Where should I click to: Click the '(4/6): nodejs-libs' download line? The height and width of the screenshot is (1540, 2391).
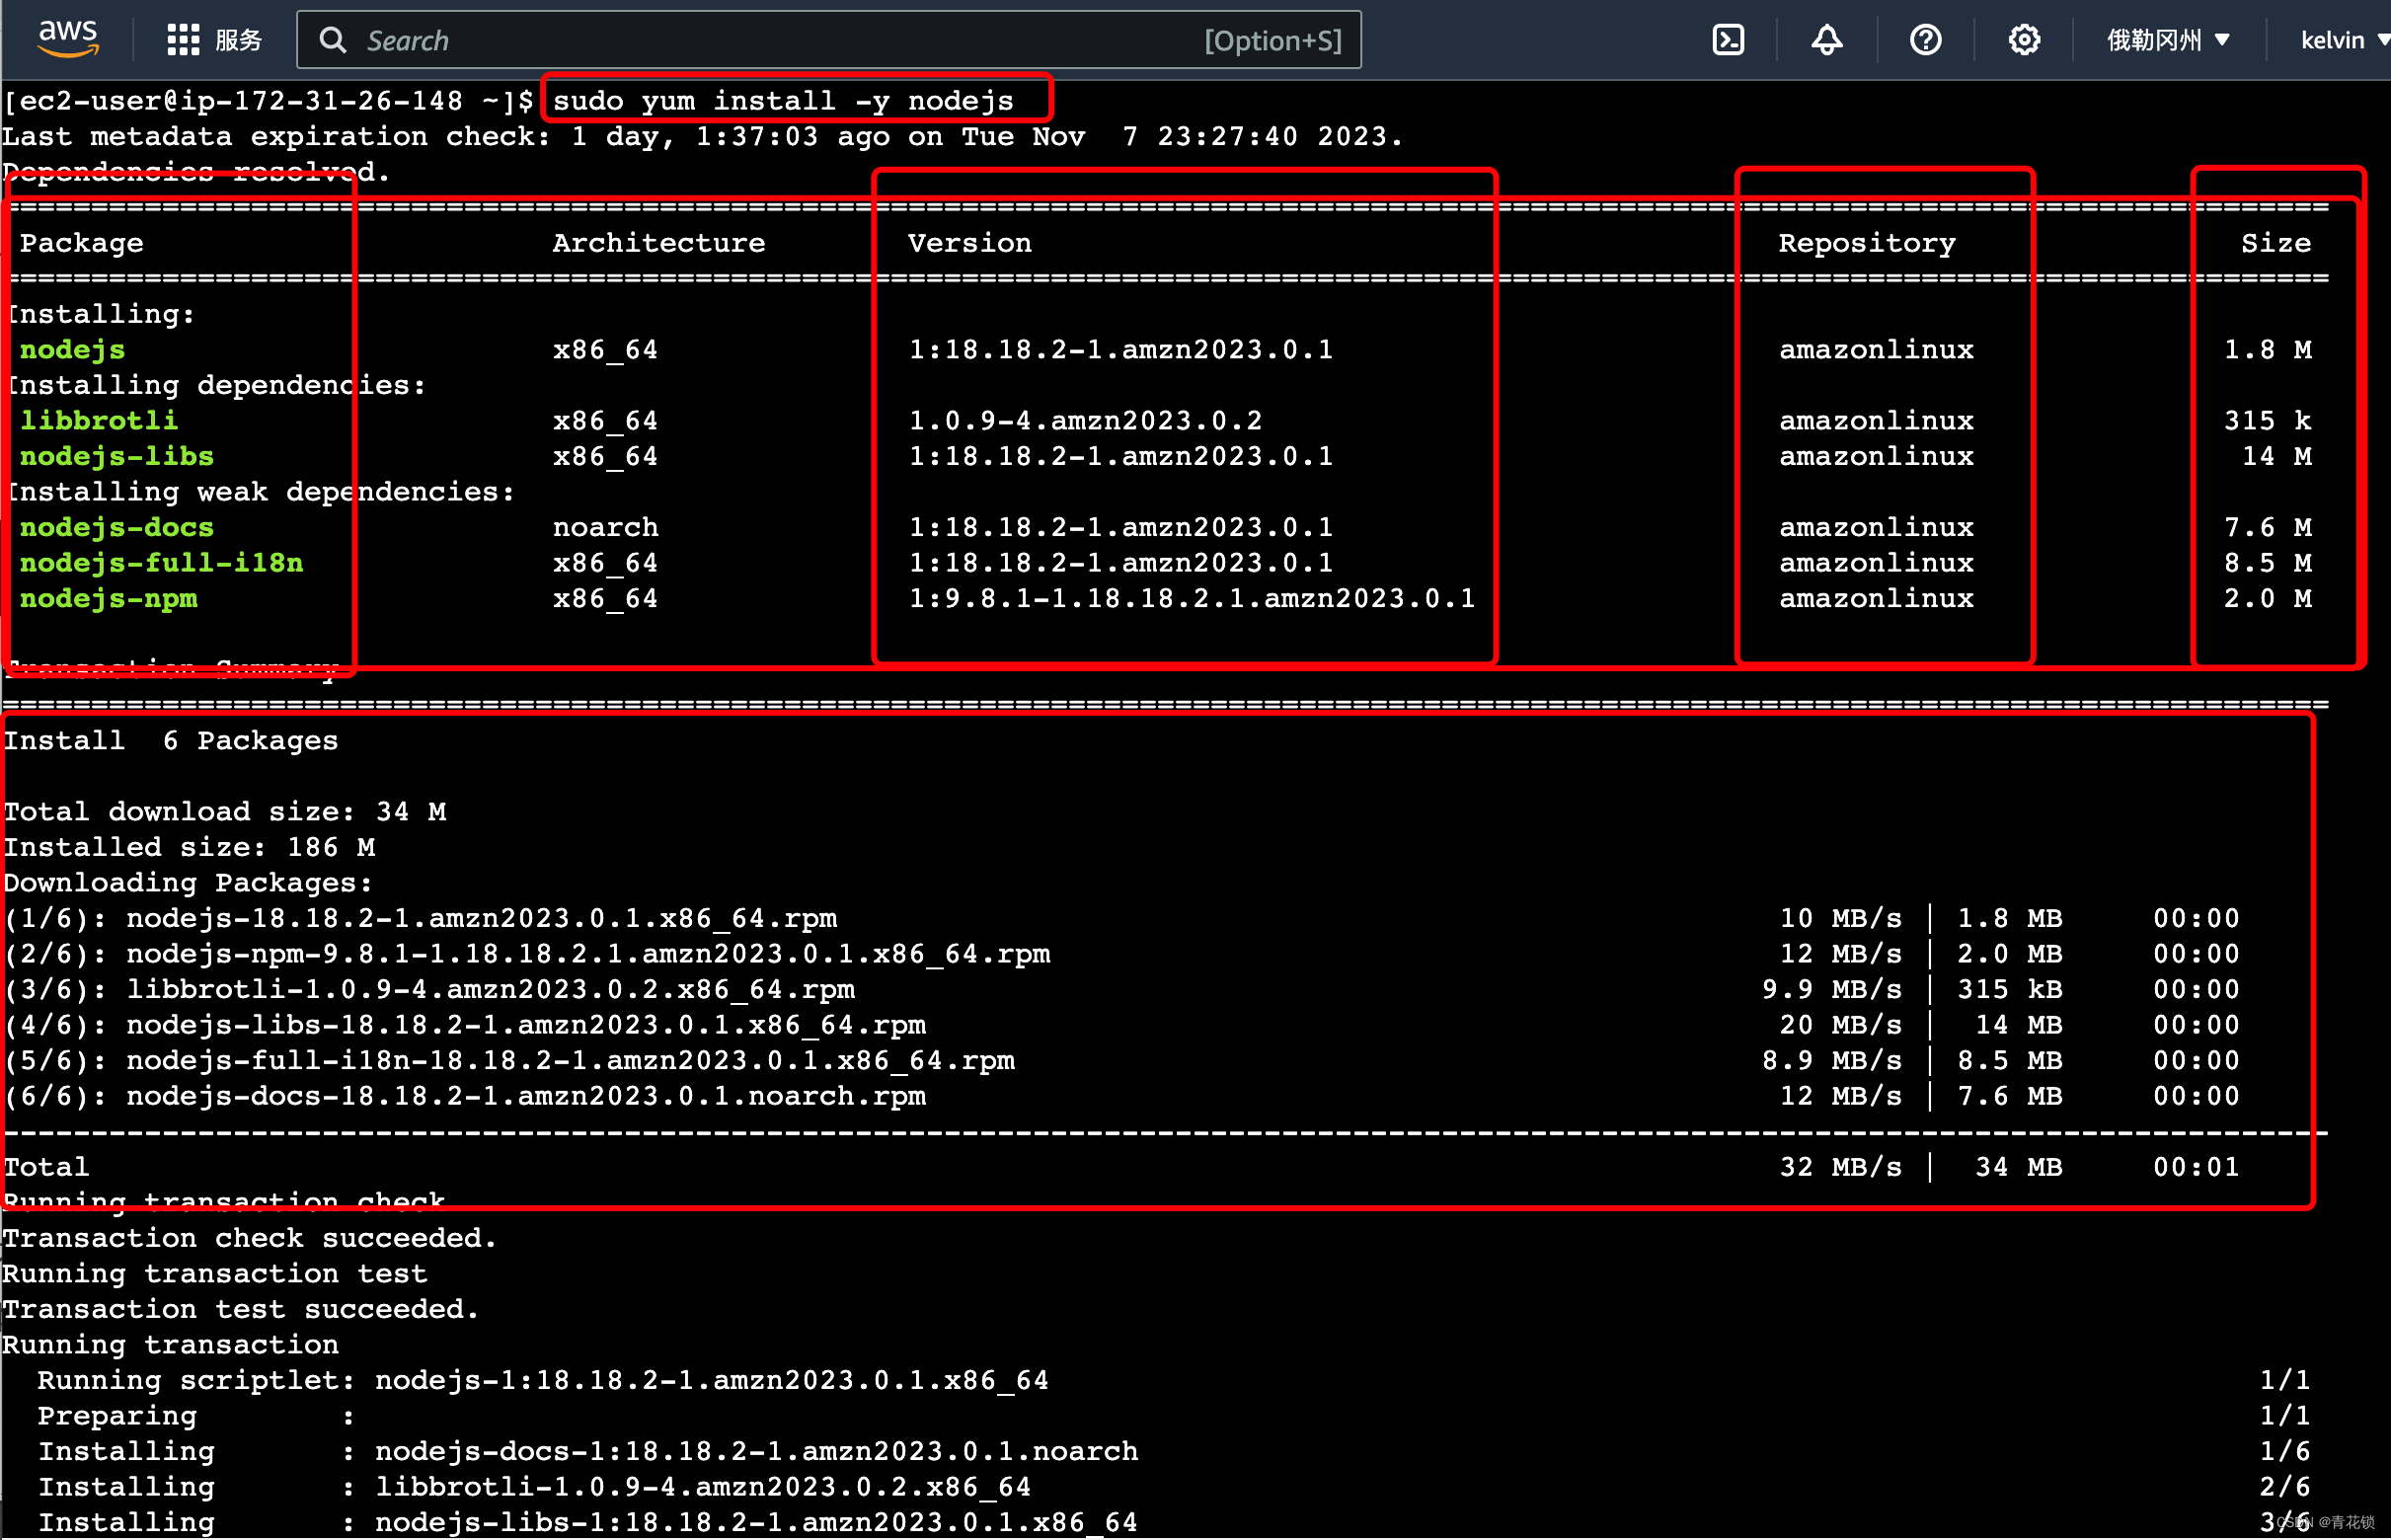tap(1121, 1026)
